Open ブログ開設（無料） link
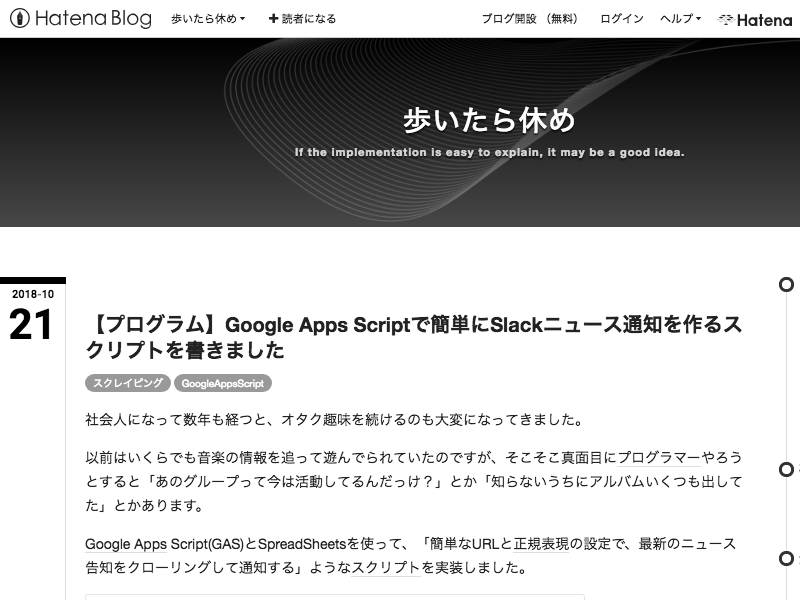This screenshot has width=800, height=600. point(530,19)
